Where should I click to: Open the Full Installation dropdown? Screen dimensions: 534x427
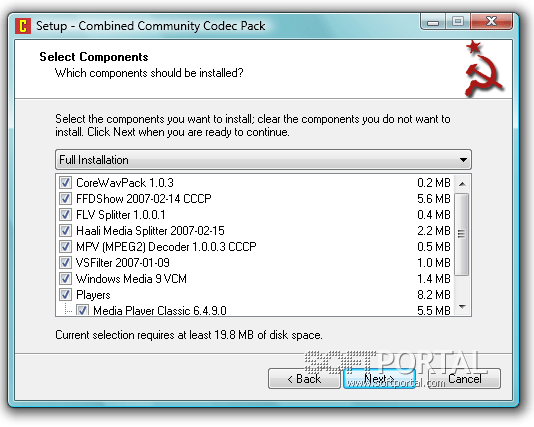[263, 160]
